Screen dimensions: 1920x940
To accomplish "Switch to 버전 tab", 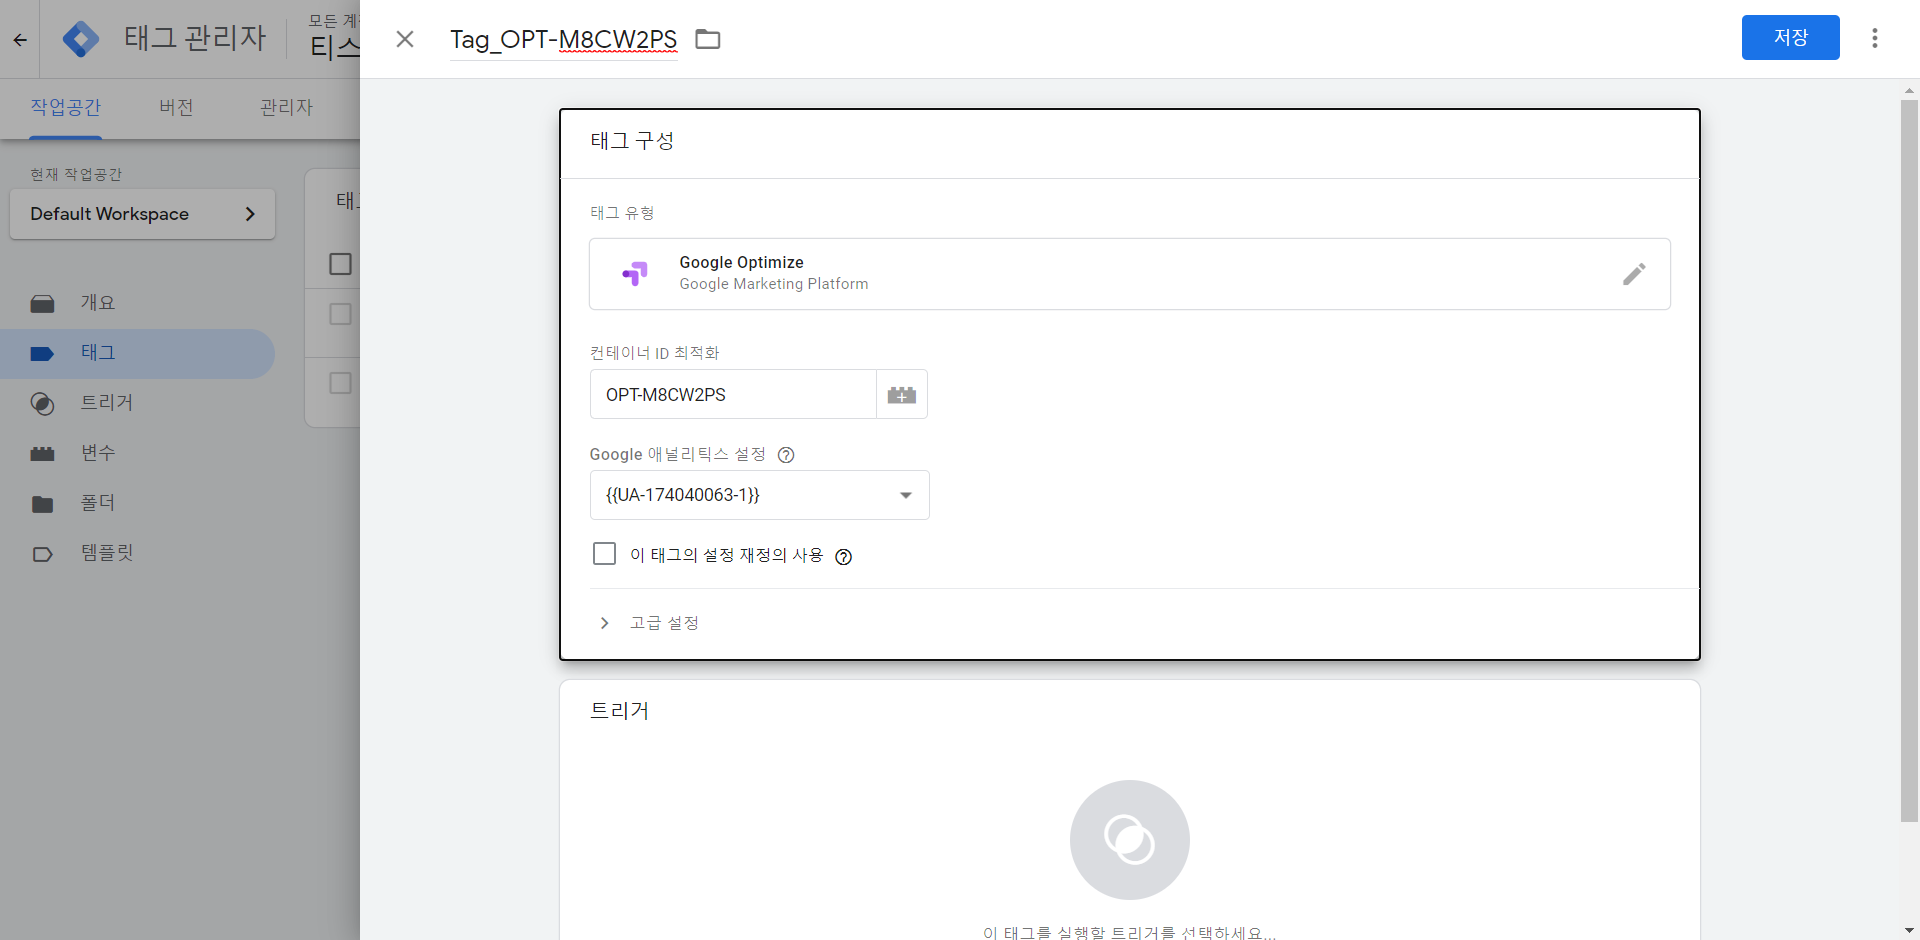I will [x=176, y=107].
